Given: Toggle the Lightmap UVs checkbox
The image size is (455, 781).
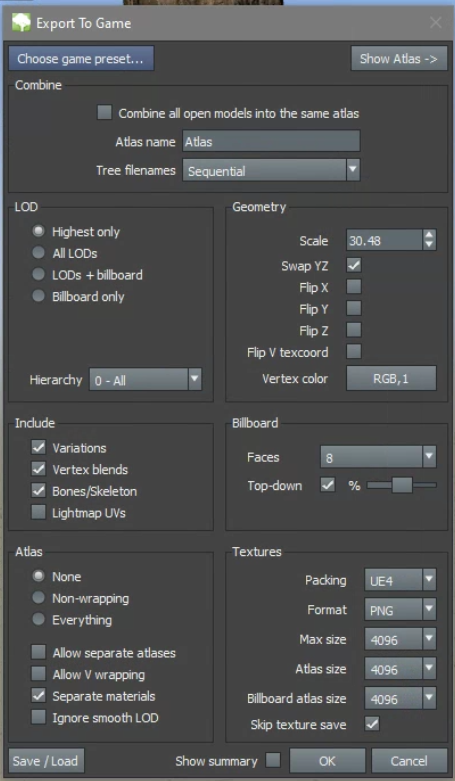Looking at the screenshot, I should [x=38, y=513].
